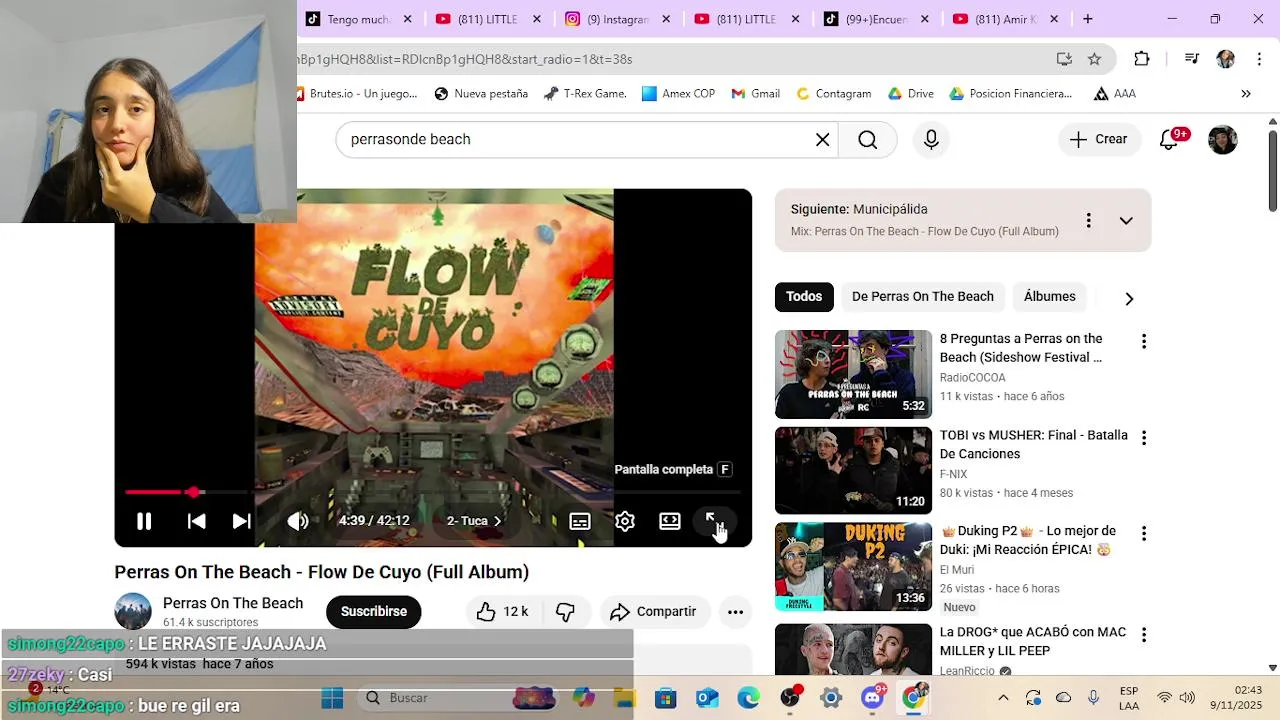Dislike the video thumbs-down button

566,612
